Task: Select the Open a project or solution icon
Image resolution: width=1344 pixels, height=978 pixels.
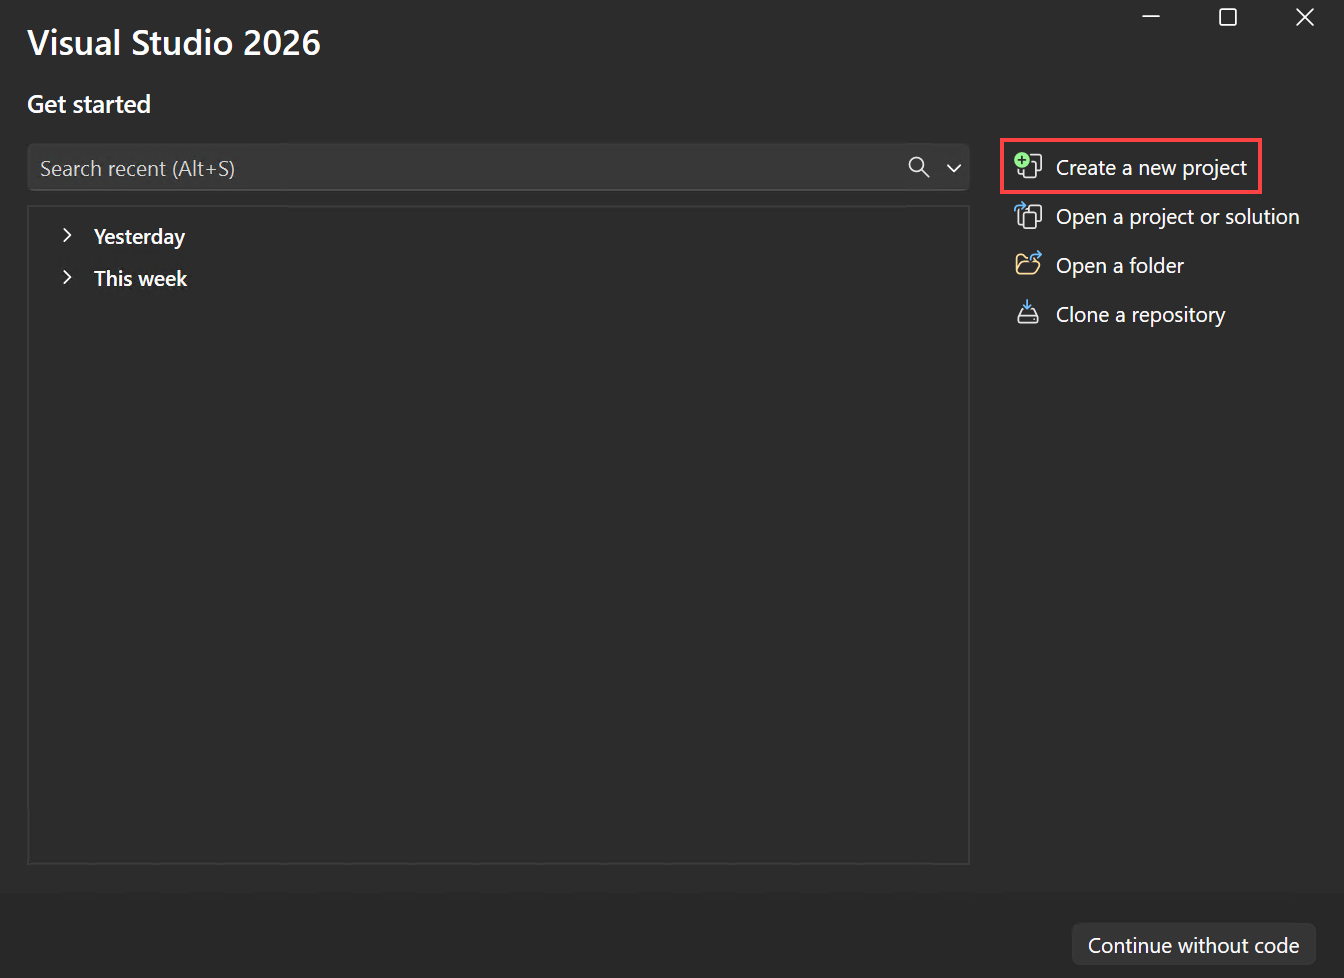Action: (1027, 215)
